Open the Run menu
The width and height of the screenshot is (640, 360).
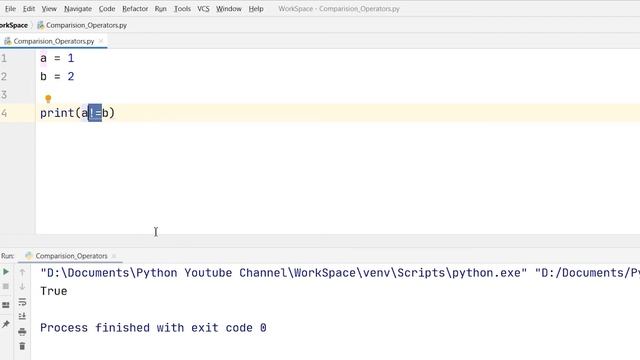click(x=160, y=9)
